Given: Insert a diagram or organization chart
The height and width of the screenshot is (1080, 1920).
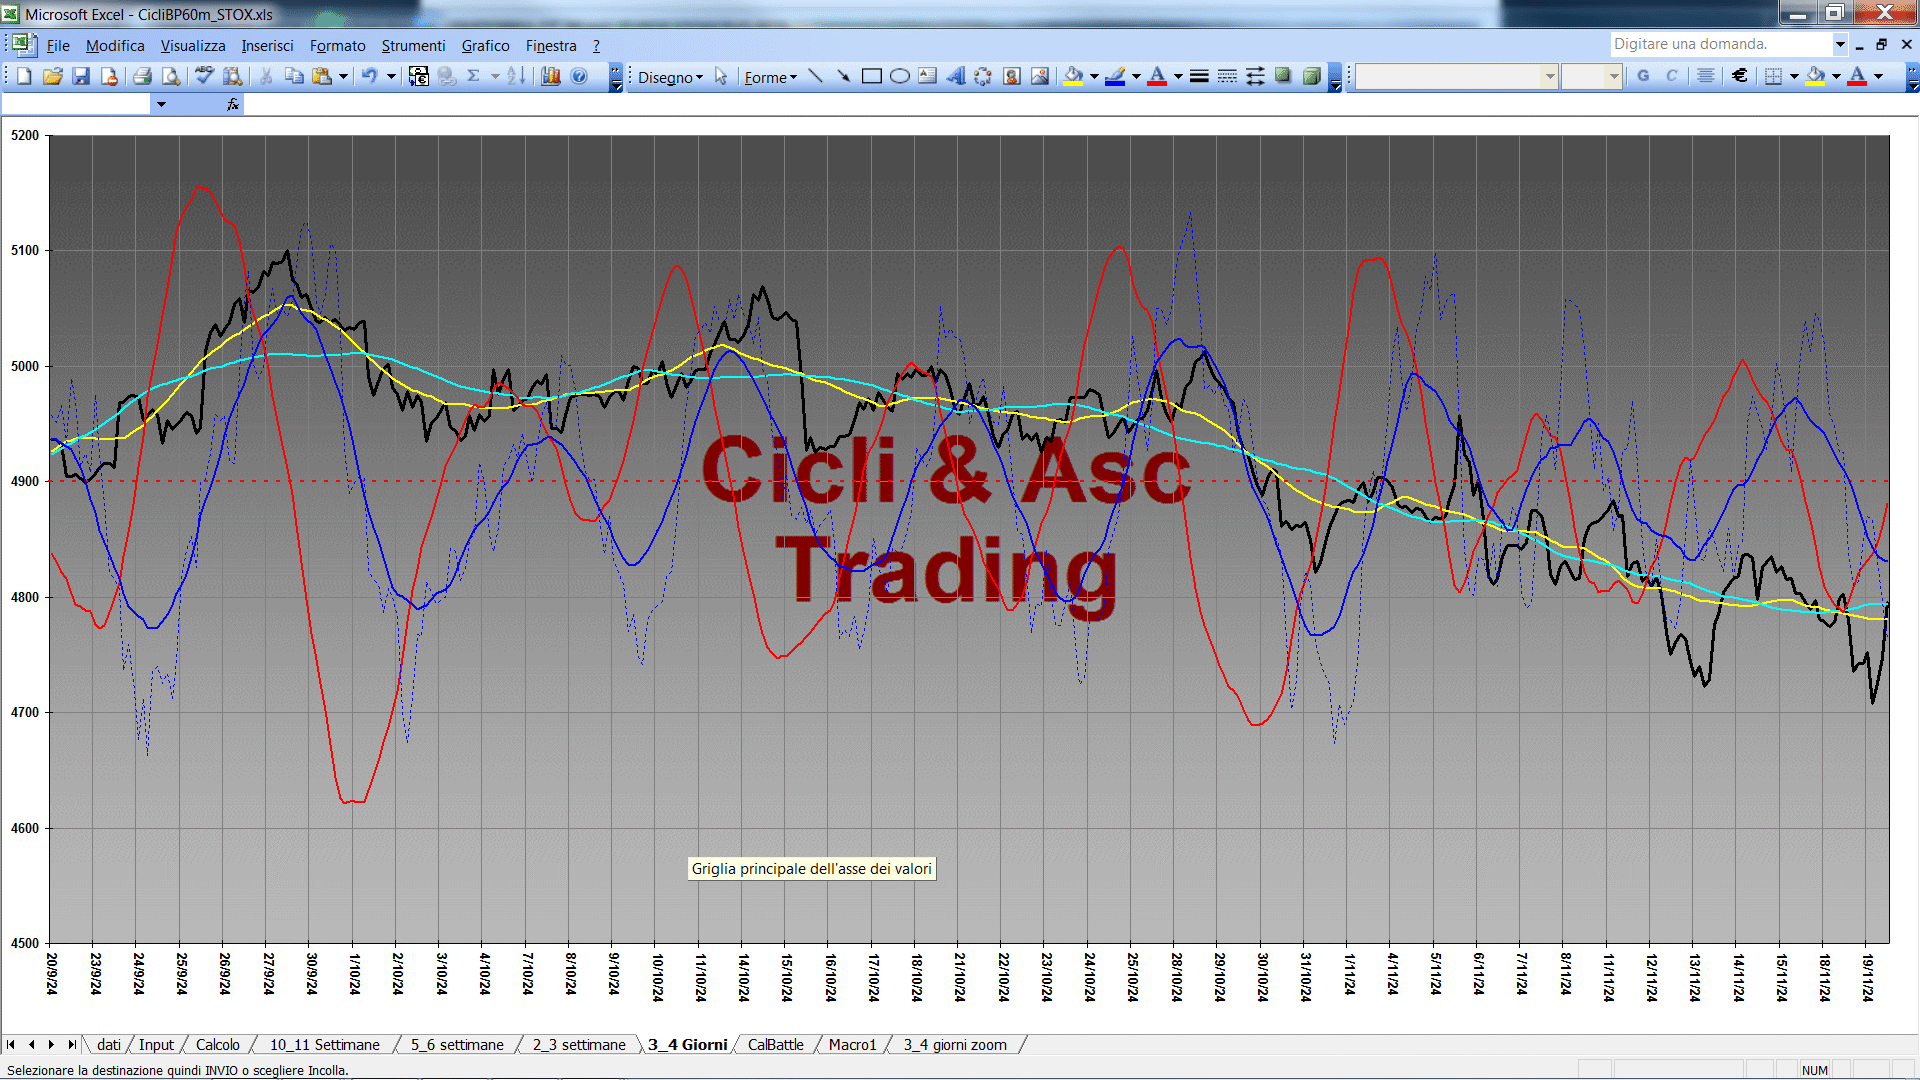Looking at the screenshot, I should click(x=984, y=76).
